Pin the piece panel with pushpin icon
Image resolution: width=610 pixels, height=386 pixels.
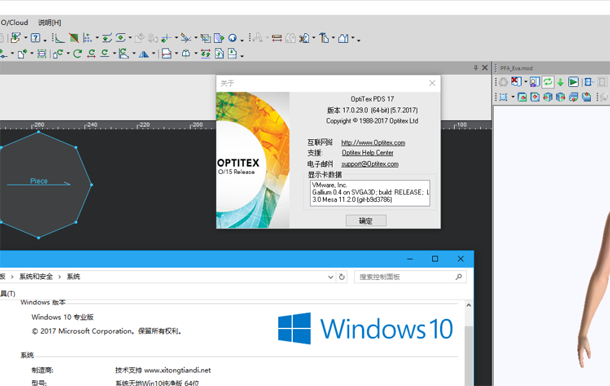coord(475,68)
